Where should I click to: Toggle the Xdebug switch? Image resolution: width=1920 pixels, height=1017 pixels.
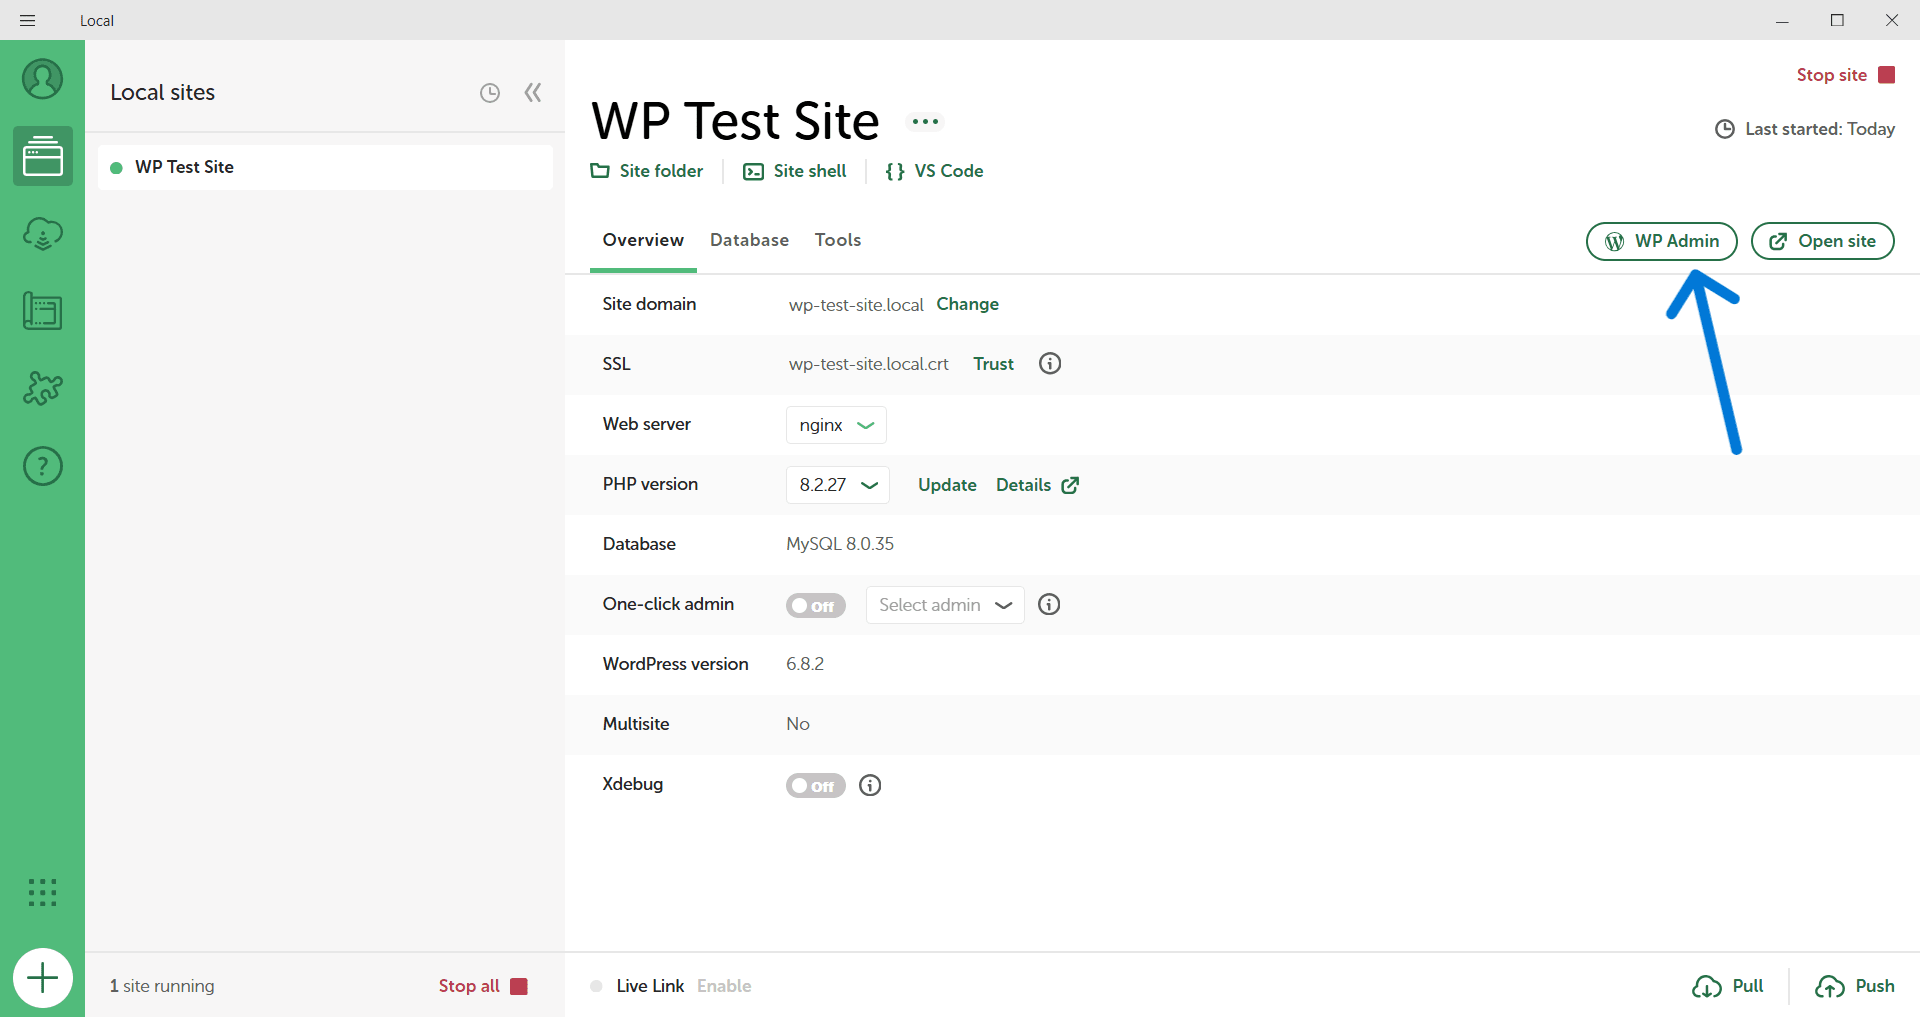coord(815,786)
